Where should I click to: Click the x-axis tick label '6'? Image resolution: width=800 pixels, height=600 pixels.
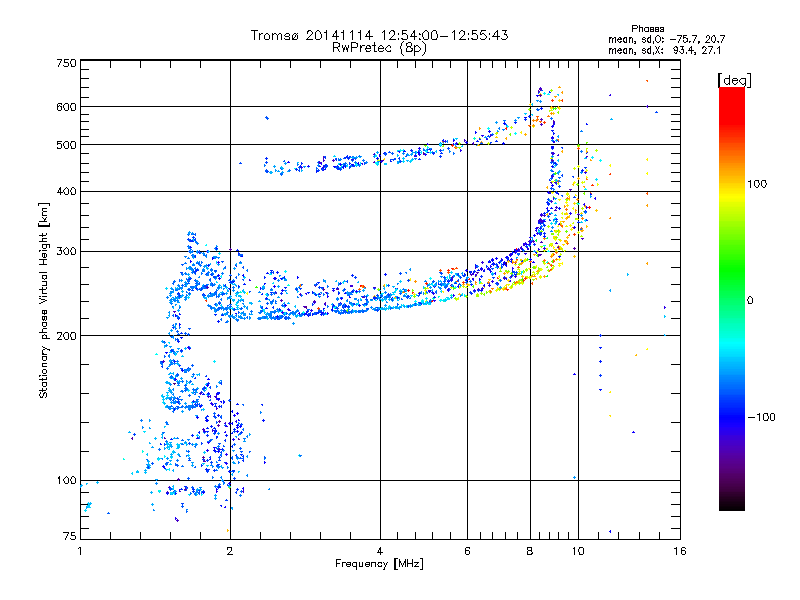pyautogui.click(x=467, y=551)
